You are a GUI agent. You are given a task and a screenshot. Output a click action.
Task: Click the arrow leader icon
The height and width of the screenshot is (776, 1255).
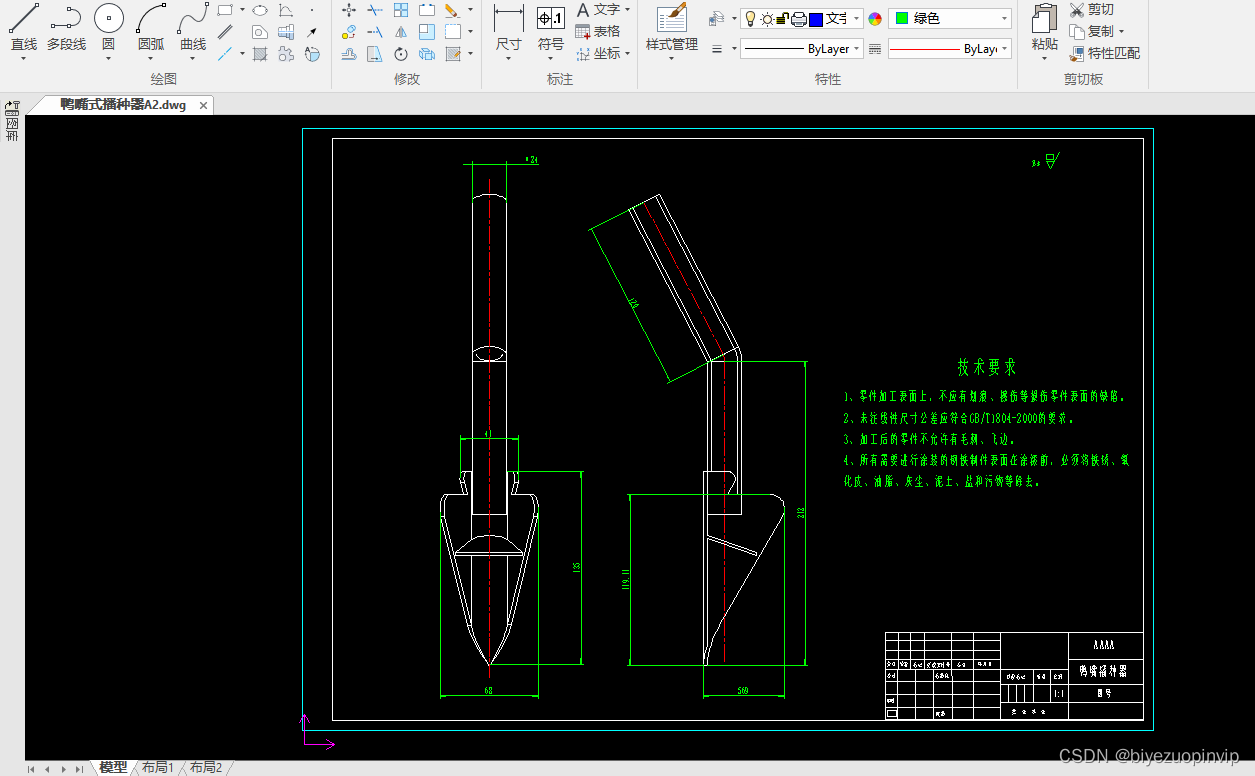point(312,32)
